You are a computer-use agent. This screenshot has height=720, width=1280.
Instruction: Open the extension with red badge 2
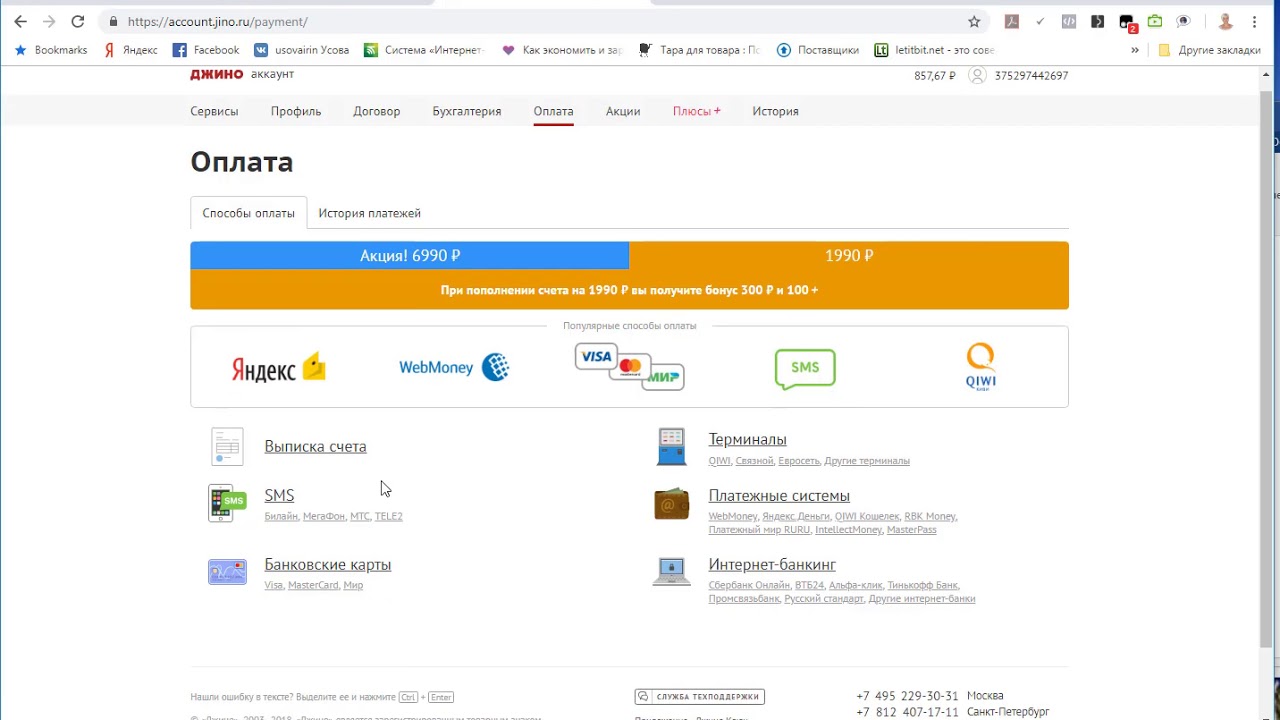(1127, 22)
